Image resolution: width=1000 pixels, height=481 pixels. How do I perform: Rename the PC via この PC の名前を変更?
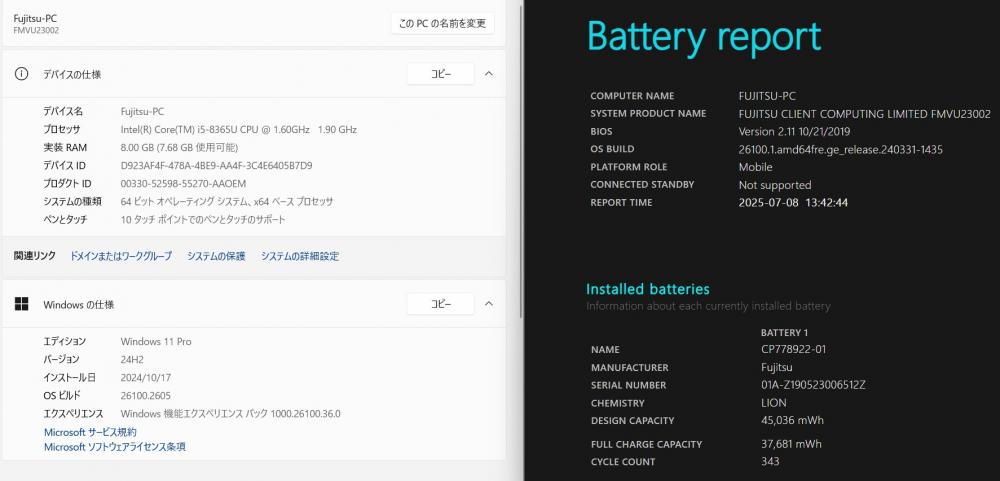point(443,24)
